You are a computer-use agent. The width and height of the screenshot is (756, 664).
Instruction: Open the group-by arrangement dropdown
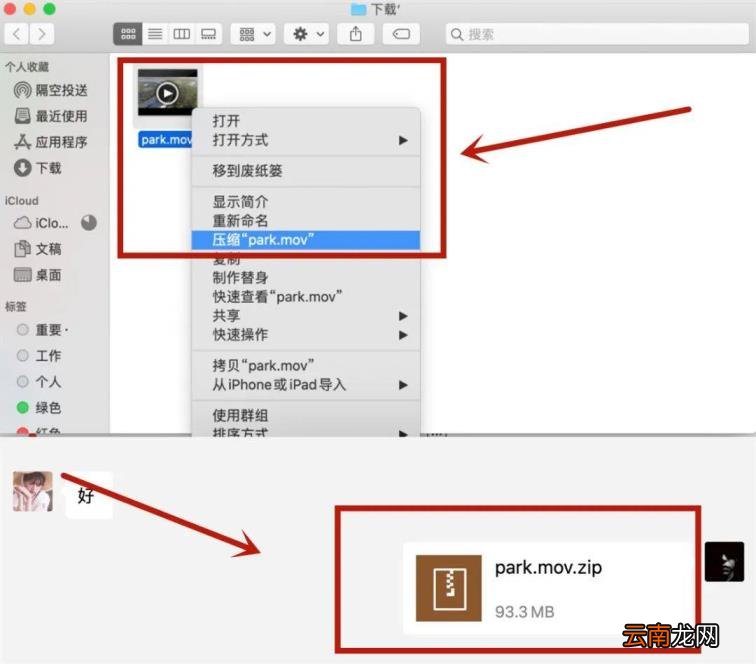click(x=254, y=34)
